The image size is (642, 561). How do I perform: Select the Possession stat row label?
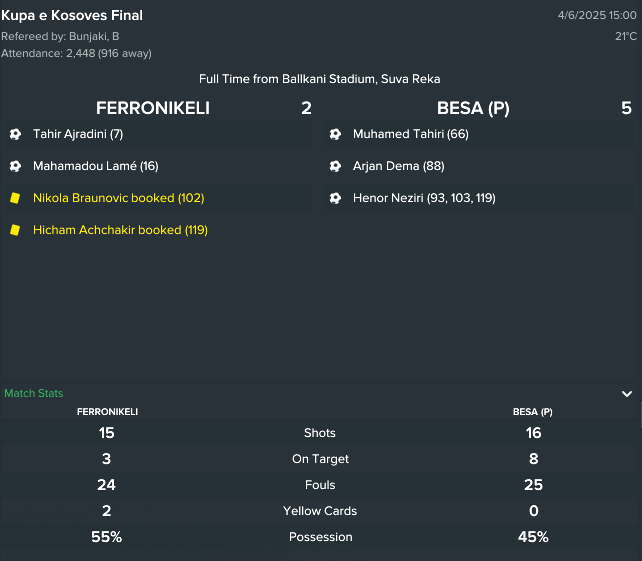[321, 537]
